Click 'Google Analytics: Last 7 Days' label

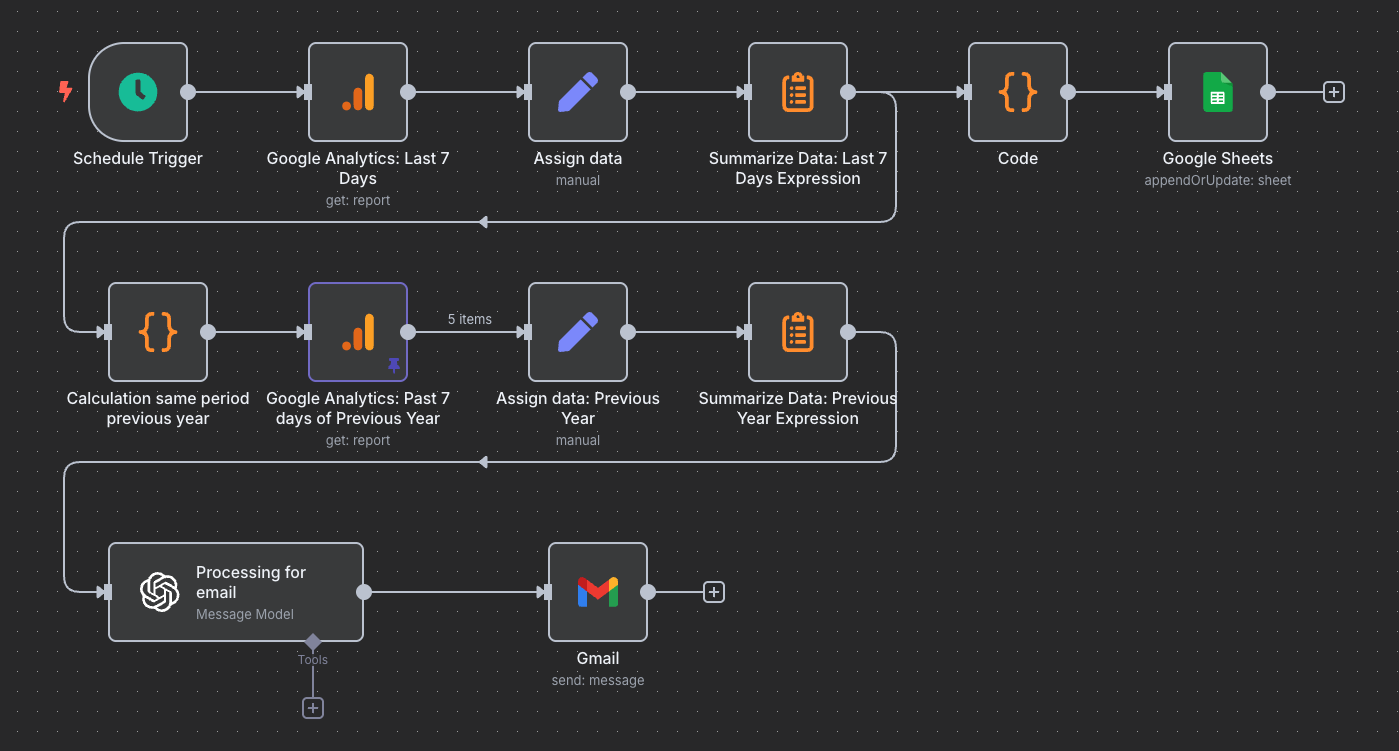pos(358,168)
